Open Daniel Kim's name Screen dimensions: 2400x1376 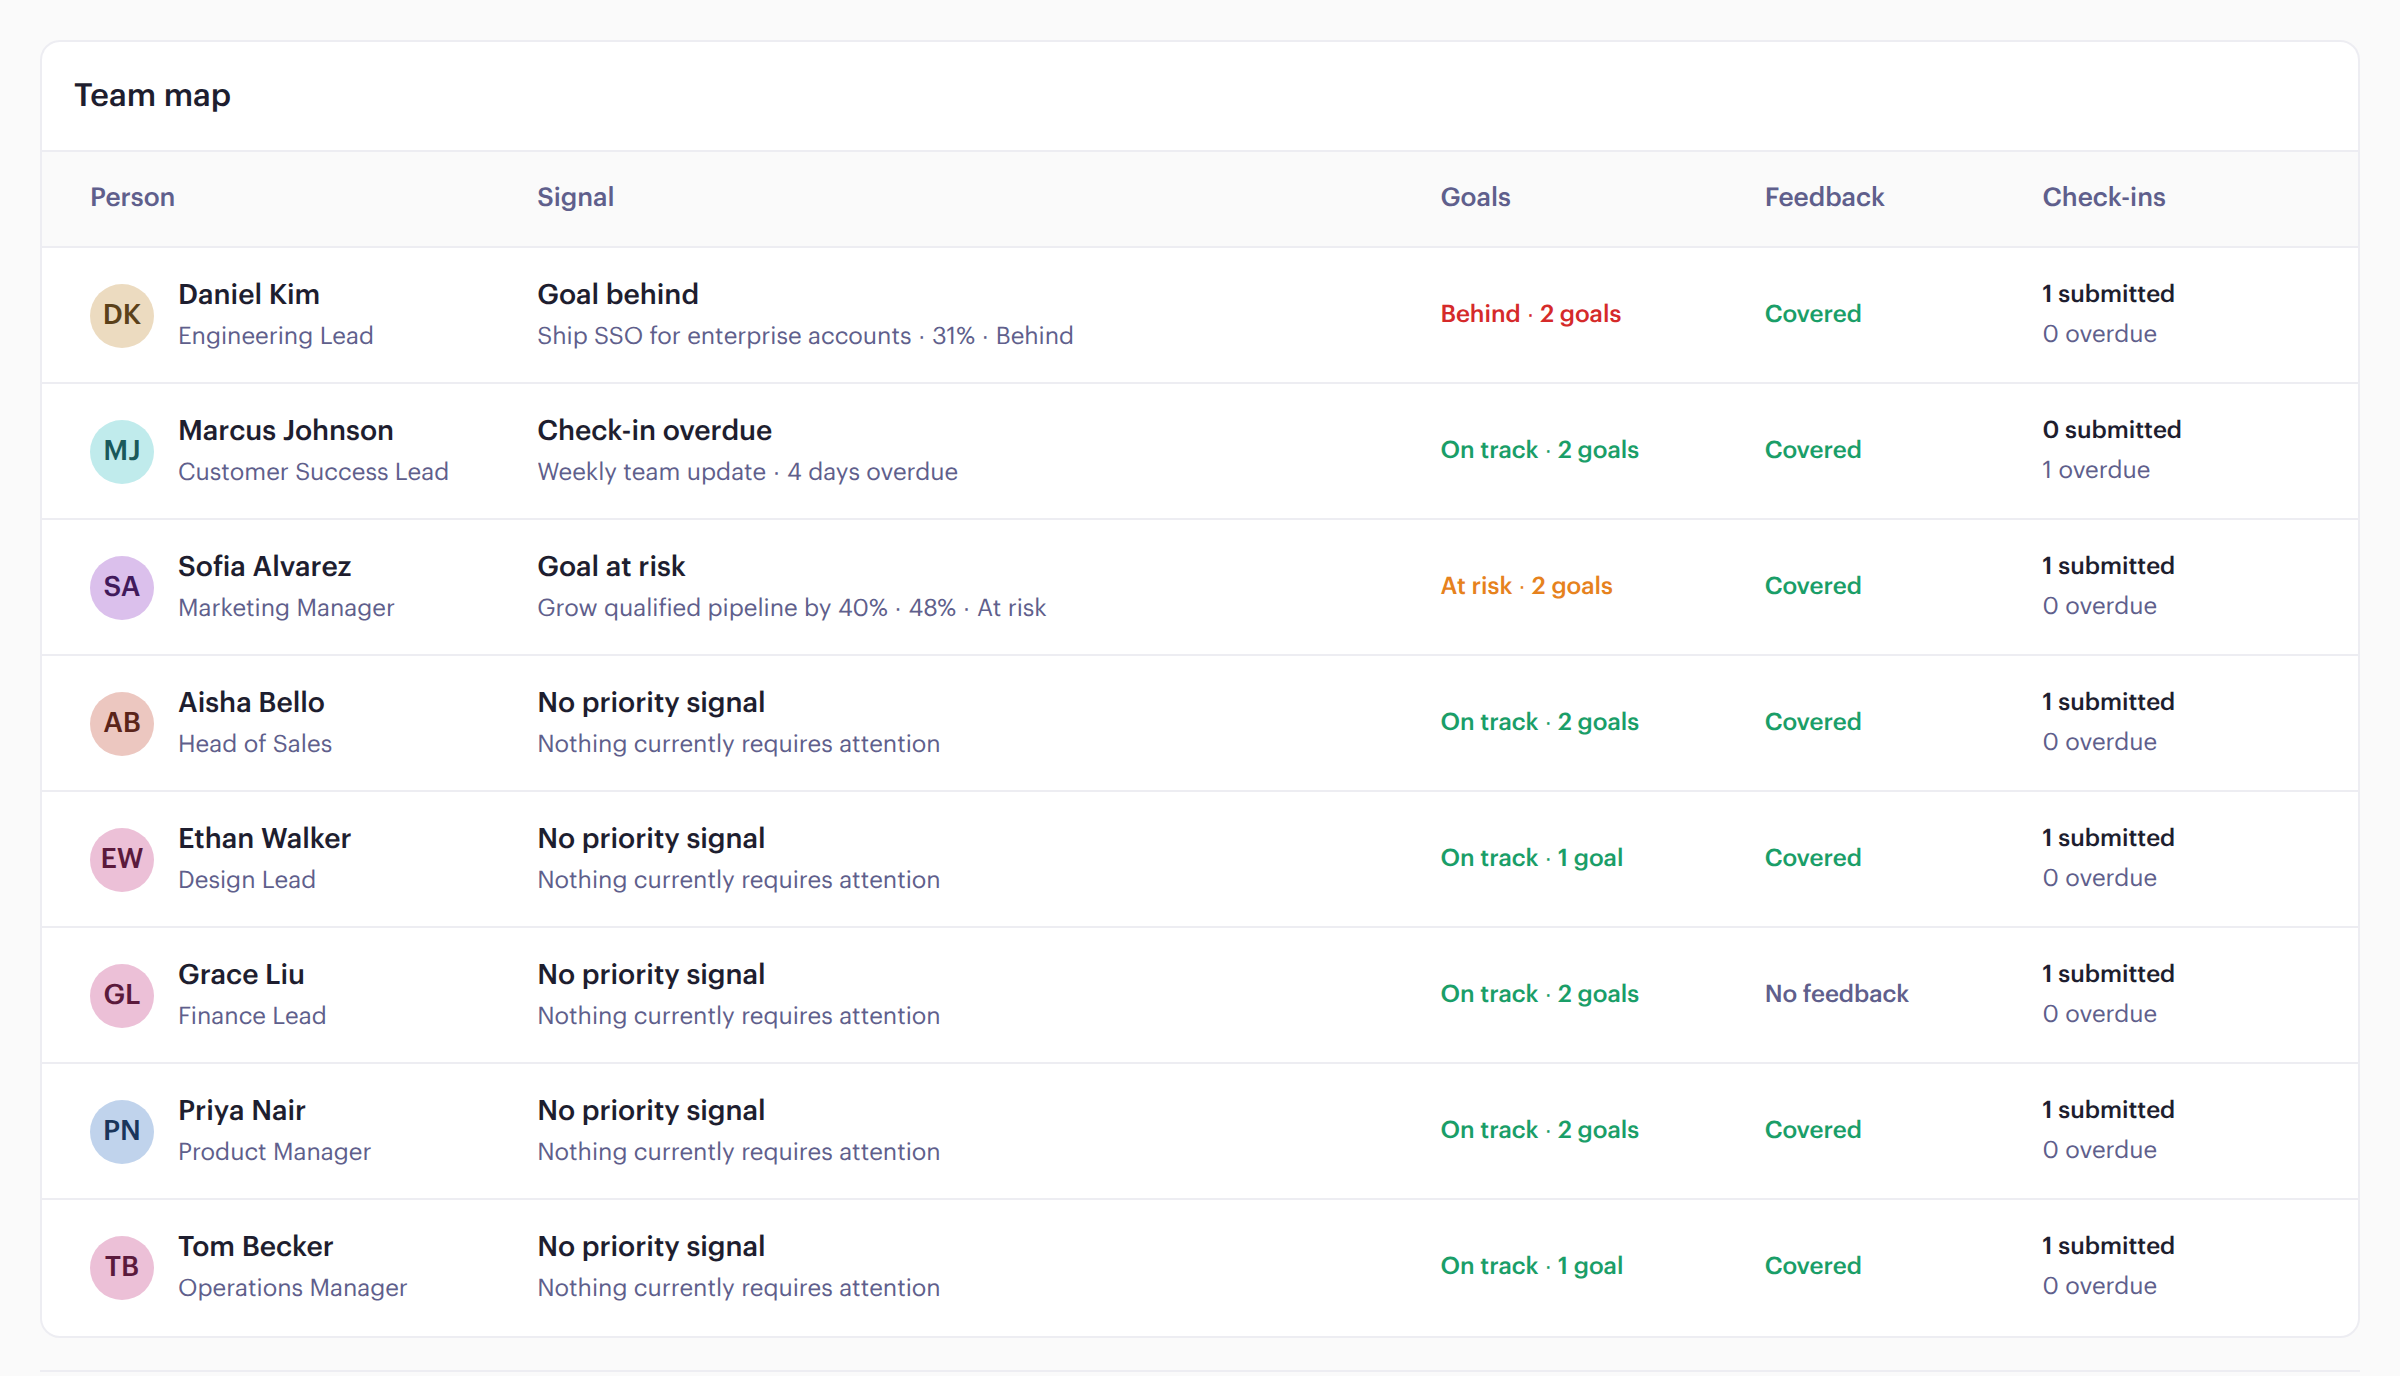(249, 294)
